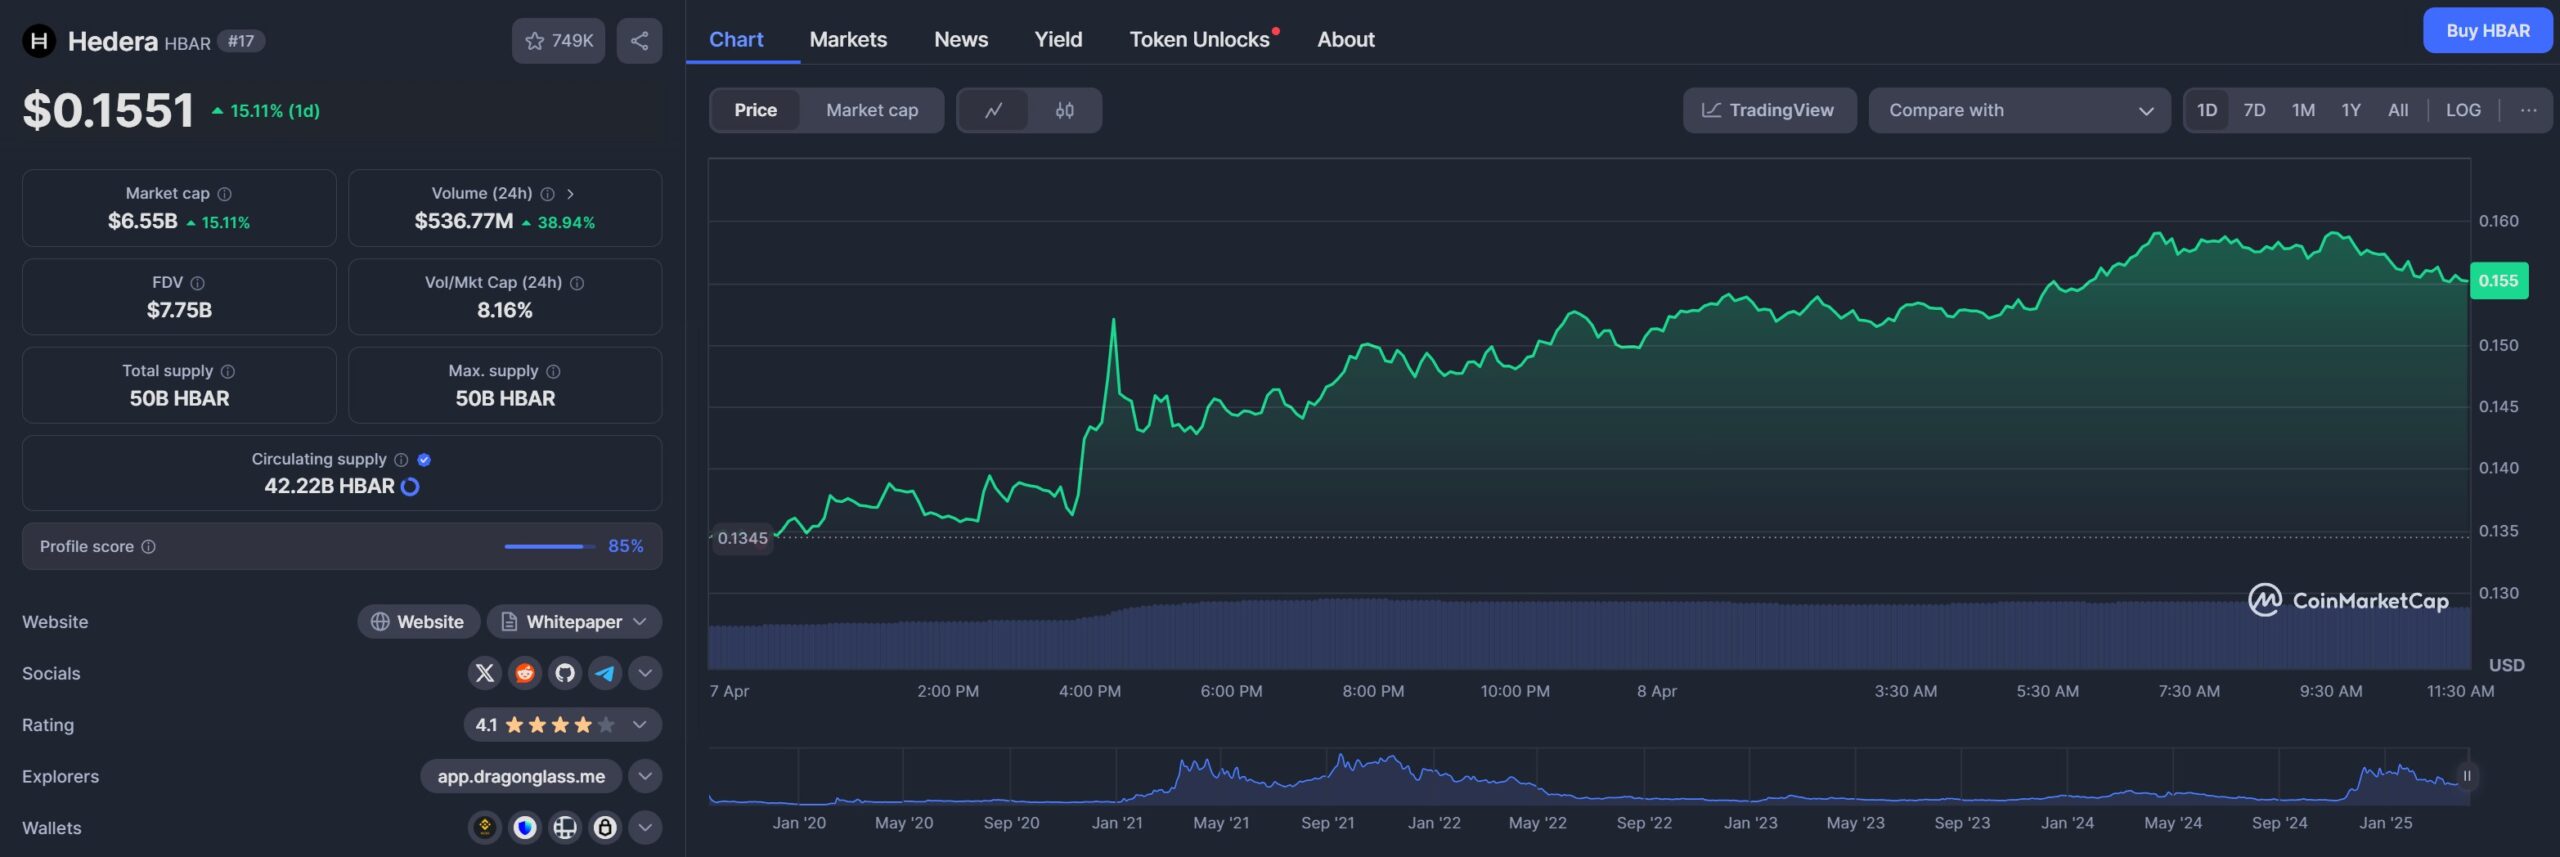The height and width of the screenshot is (857, 2560).
Task: Open Hedera's Reddit social link
Action: tap(525, 673)
